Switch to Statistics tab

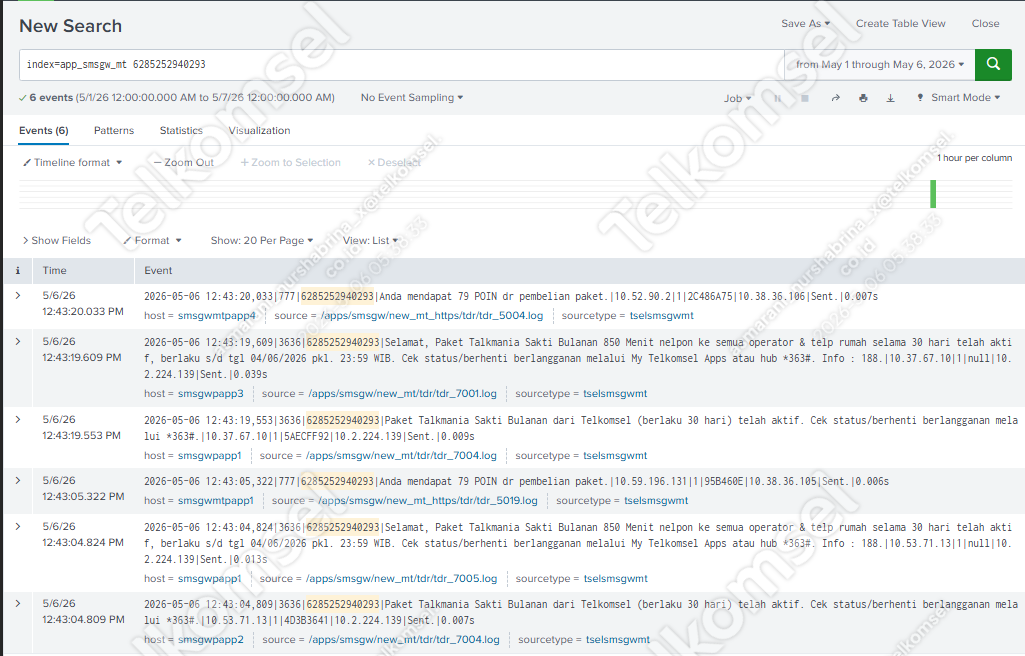pos(181,131)
